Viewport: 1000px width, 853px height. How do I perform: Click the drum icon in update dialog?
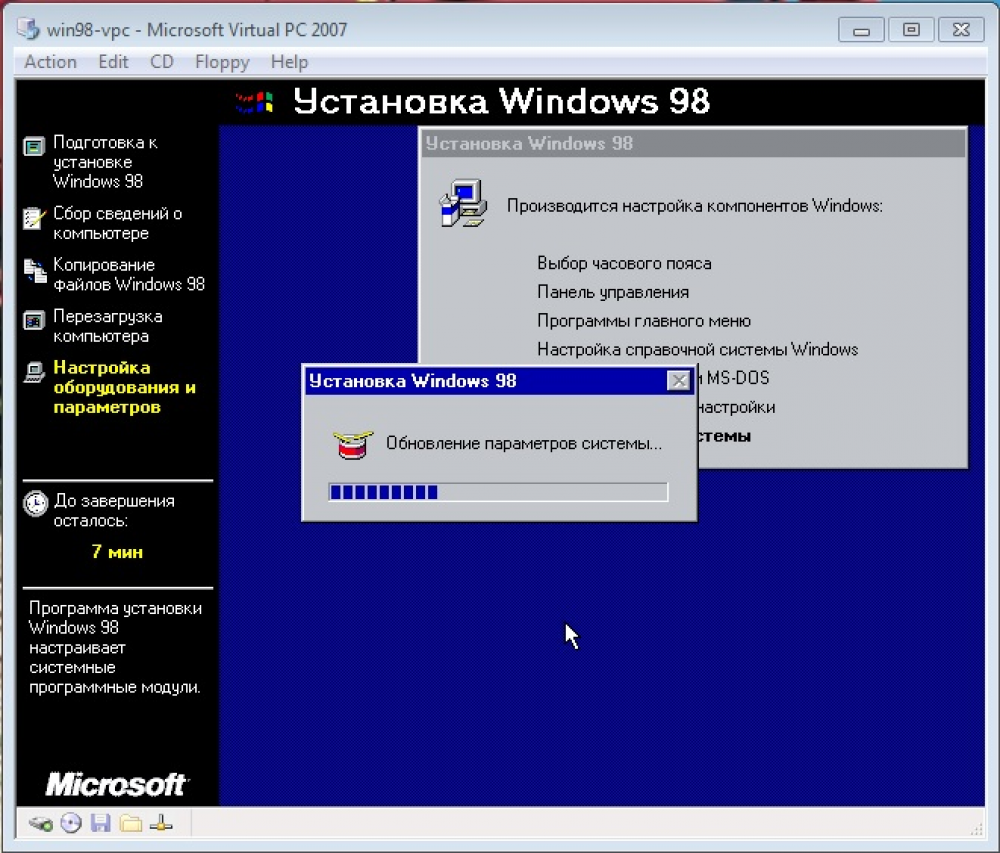click(x=353, y=444)
